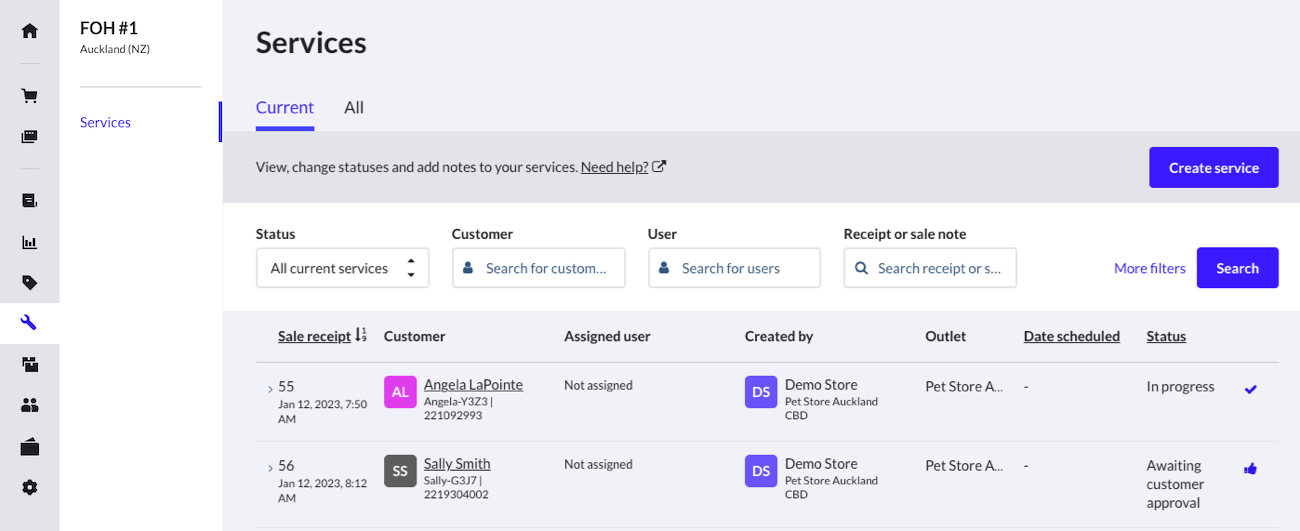Expand the row for sale receipt 56
Viewport: 1300px width, 531px height.
270,467
